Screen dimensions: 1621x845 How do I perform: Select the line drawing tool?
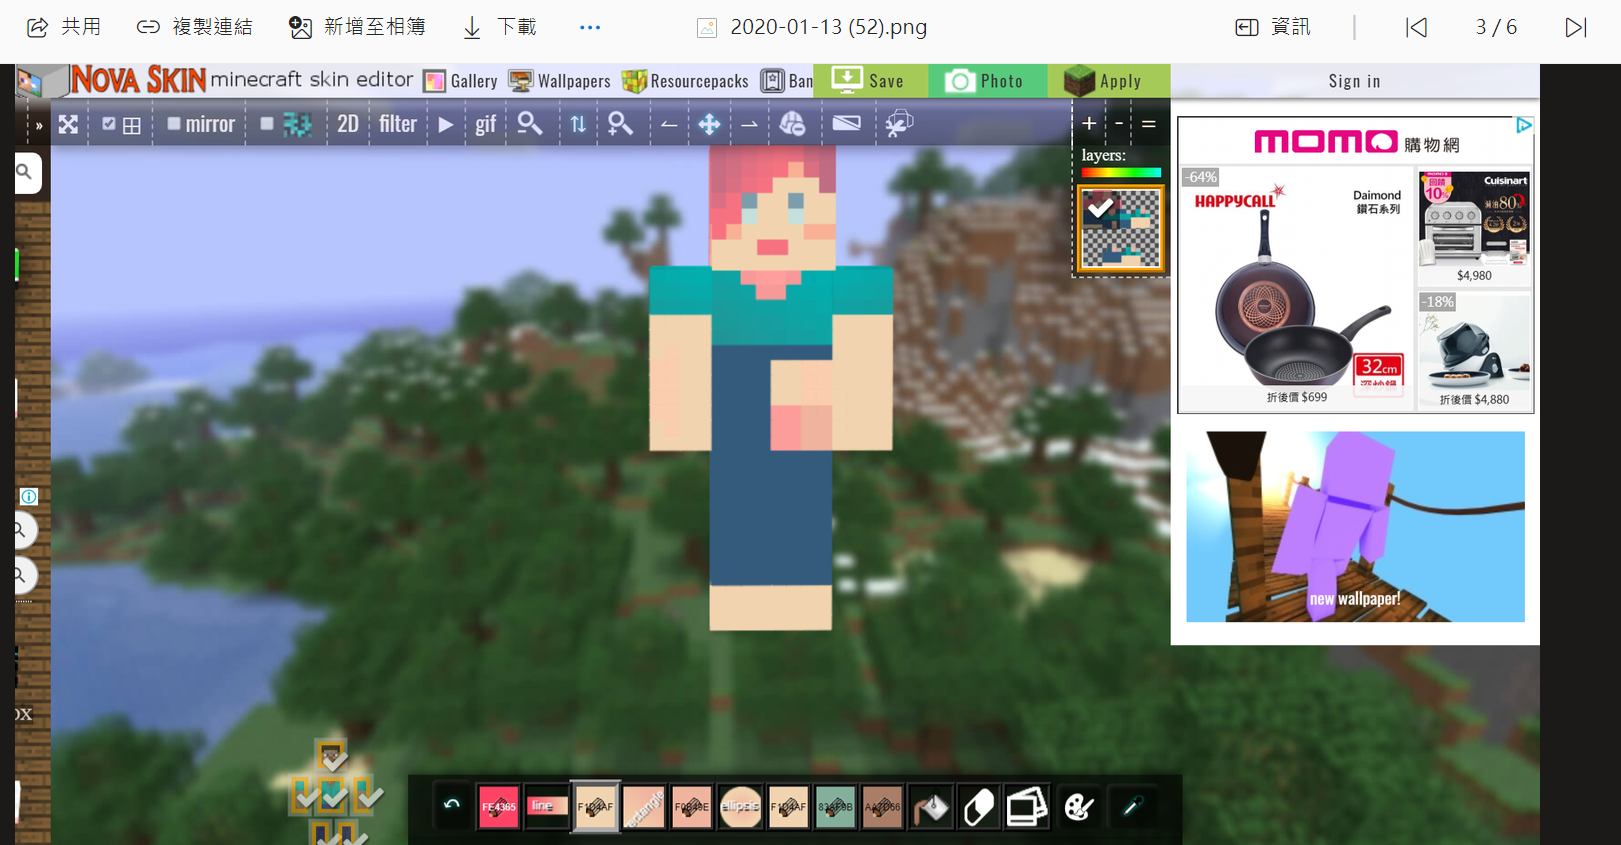(546, 806)
